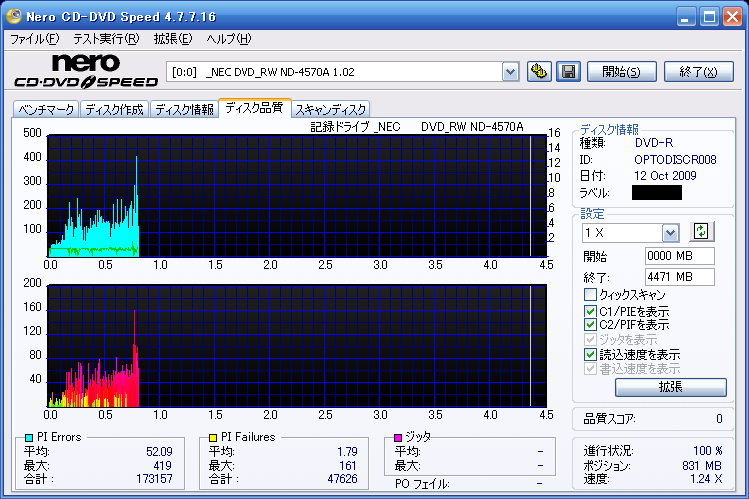This screenshot has height=499, width=749.
Task: Click the Nero app icon in title bar
Action: click(13, 16)
